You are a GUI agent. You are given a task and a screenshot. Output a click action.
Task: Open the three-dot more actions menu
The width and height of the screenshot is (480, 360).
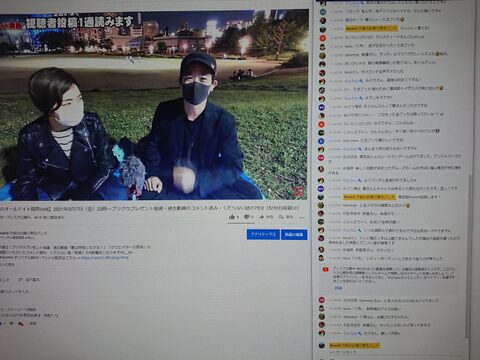(302, 217)
